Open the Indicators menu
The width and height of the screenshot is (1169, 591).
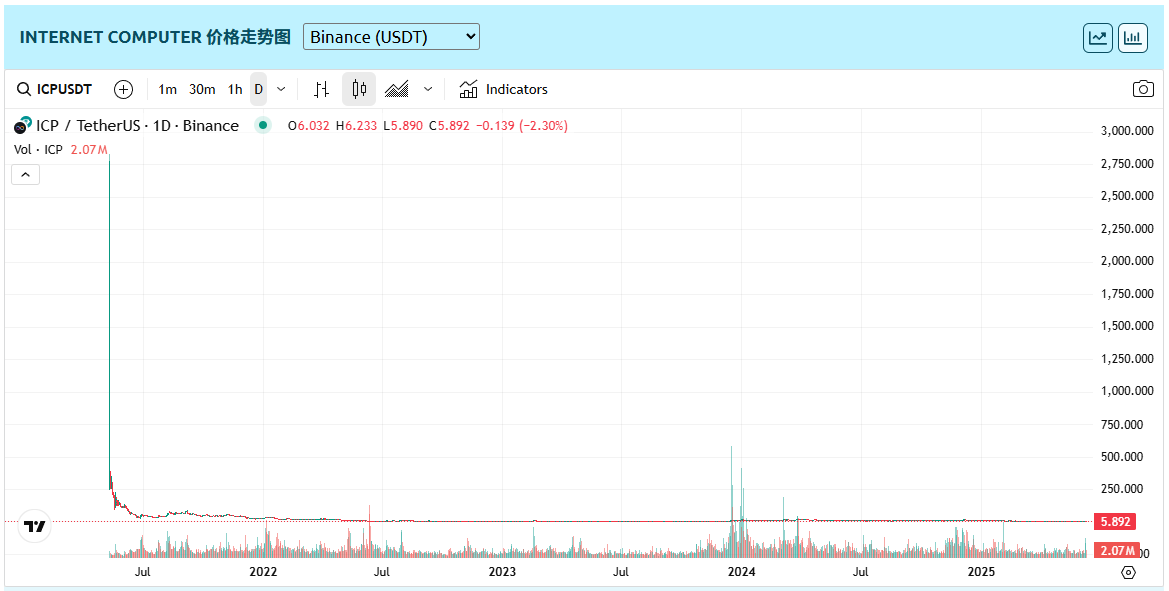[504, 89]
